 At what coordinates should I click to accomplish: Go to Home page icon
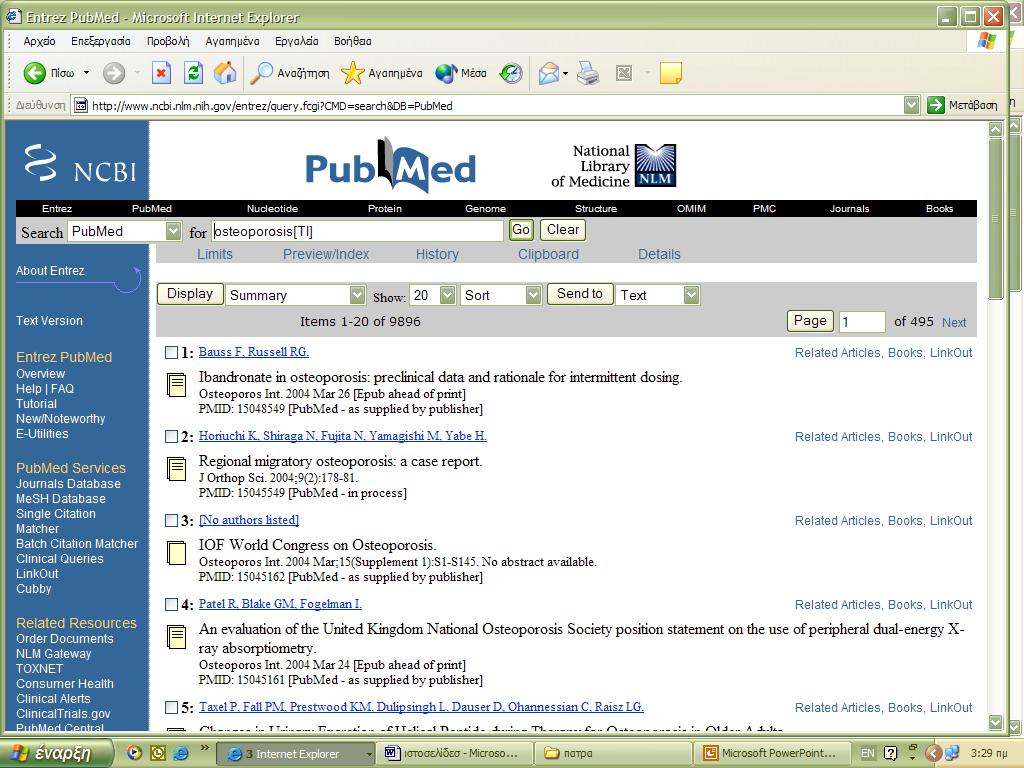click(x=225, y=72)
